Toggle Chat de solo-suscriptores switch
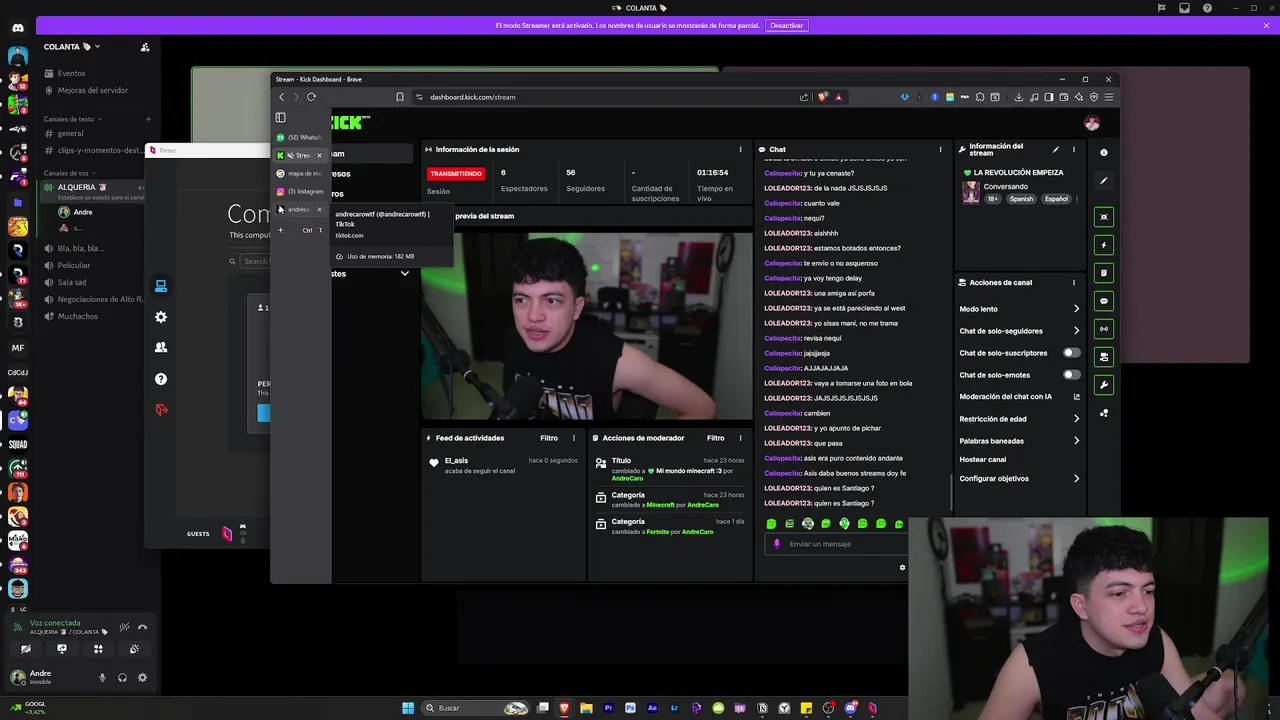The width and height of the screenshot is (1280, 720). [x=1071, y=353]
